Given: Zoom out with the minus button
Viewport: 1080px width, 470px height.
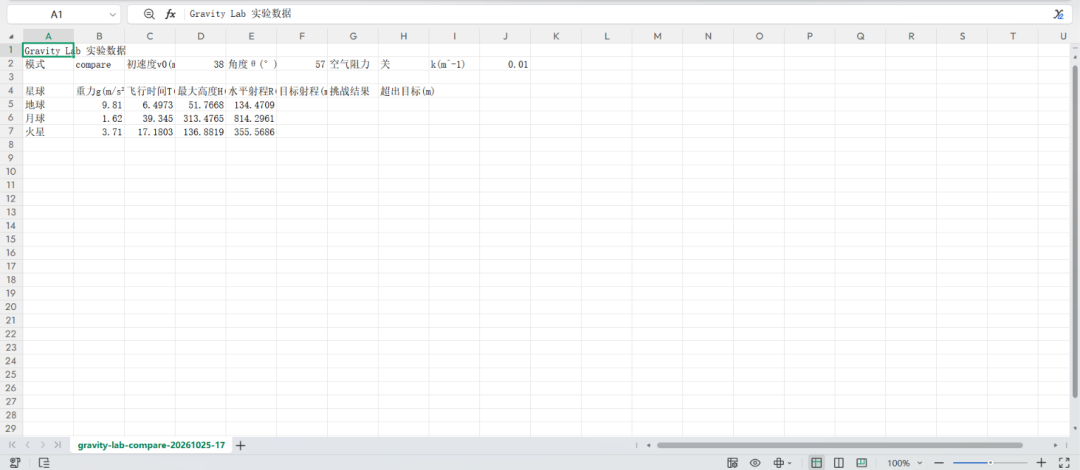Looking at the screenshot, I should (x=938, y=463).
